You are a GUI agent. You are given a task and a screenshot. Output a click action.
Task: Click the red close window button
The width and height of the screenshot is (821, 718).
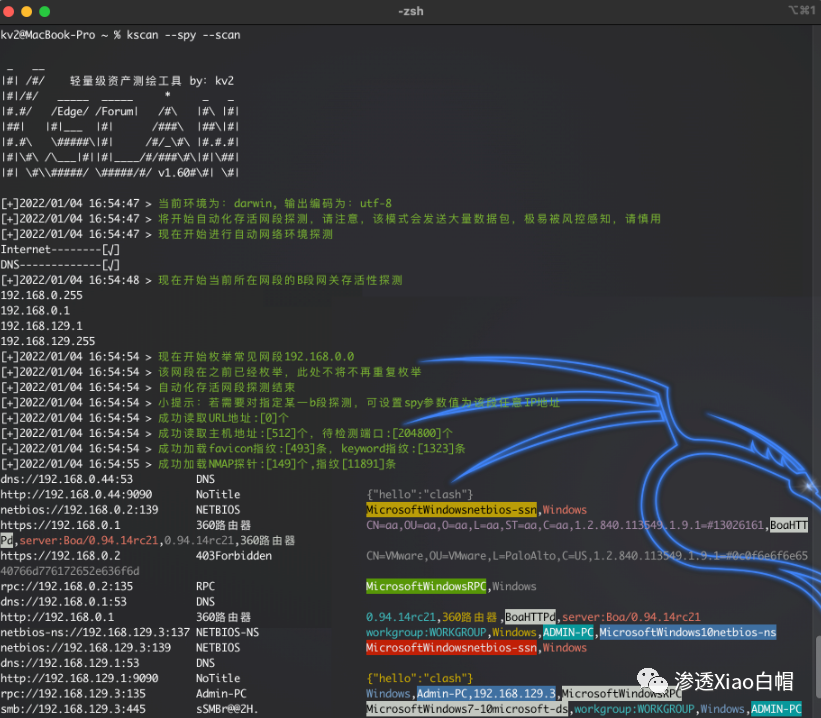click(8, 11)
